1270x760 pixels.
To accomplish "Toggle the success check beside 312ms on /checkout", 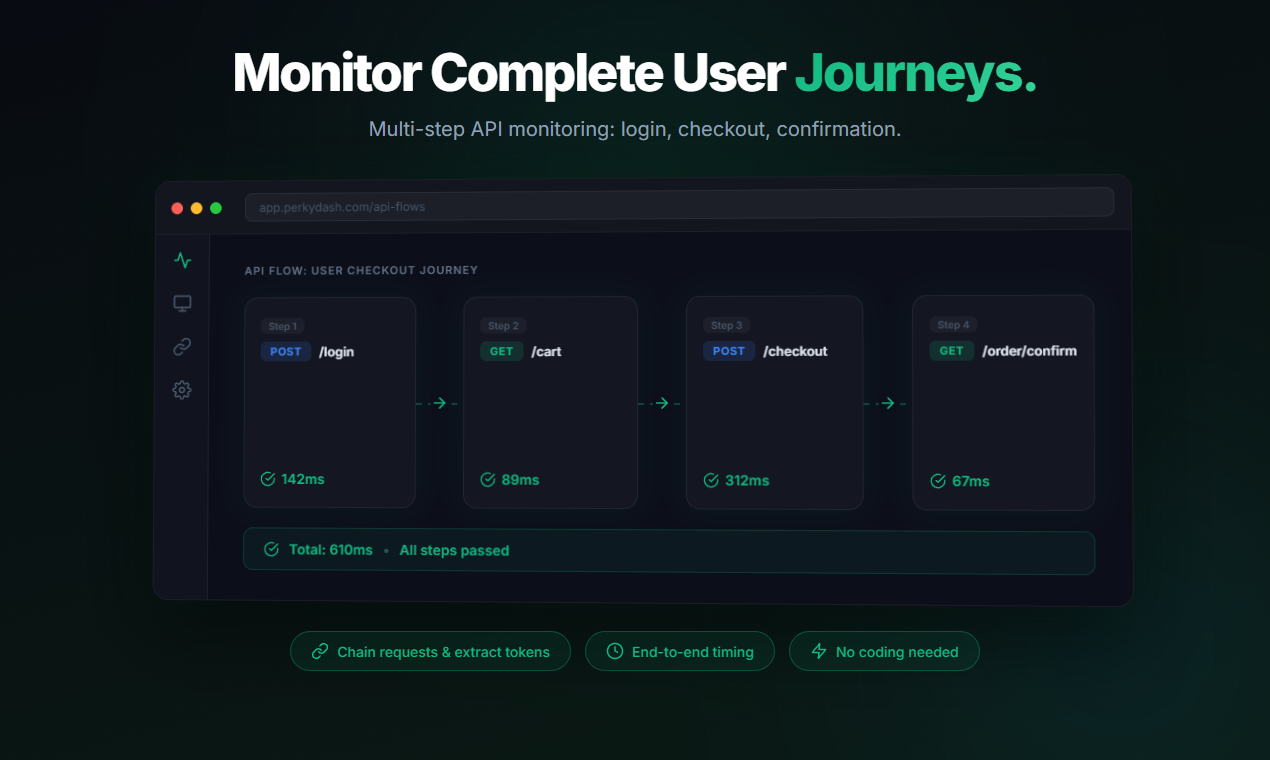I will (x=711, y=480).
